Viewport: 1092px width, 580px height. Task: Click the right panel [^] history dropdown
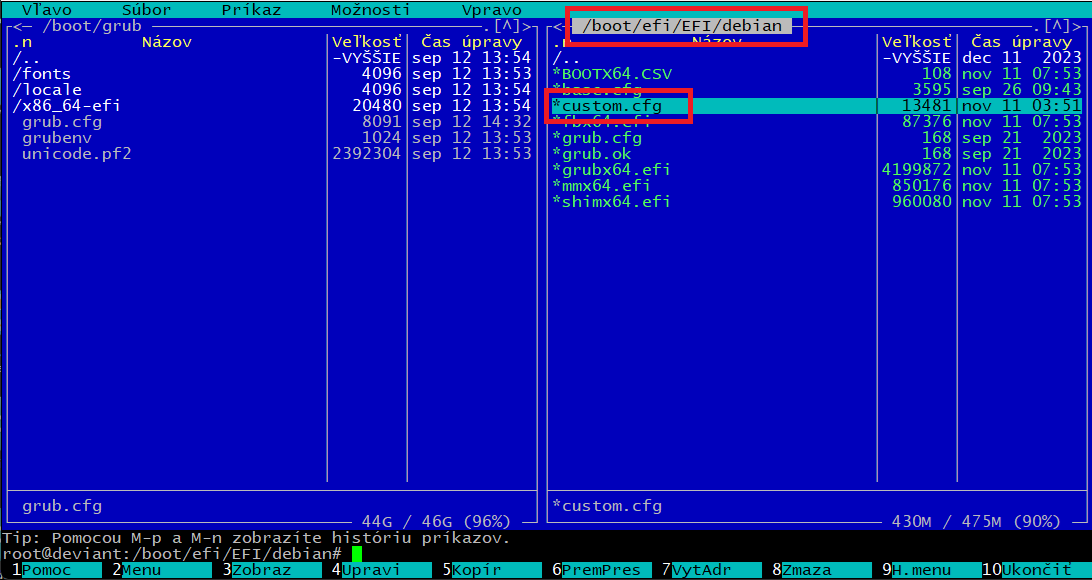coord(1058,26)
